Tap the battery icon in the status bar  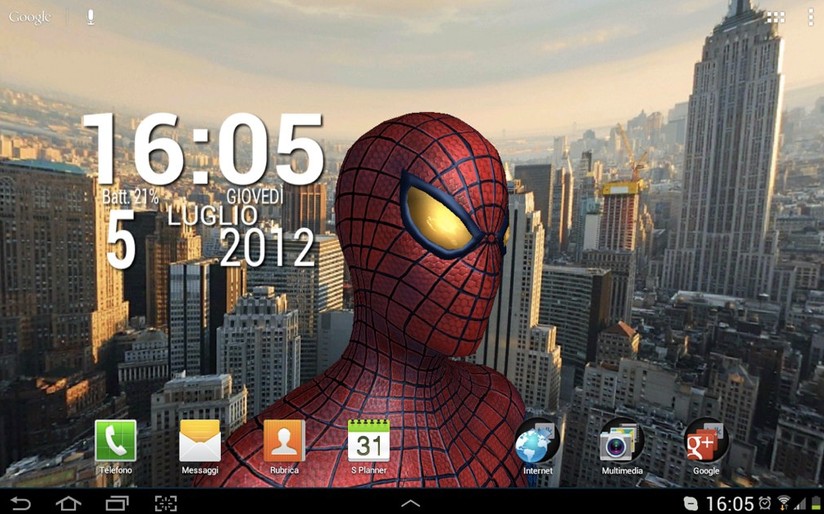click(x=814, y=503)
